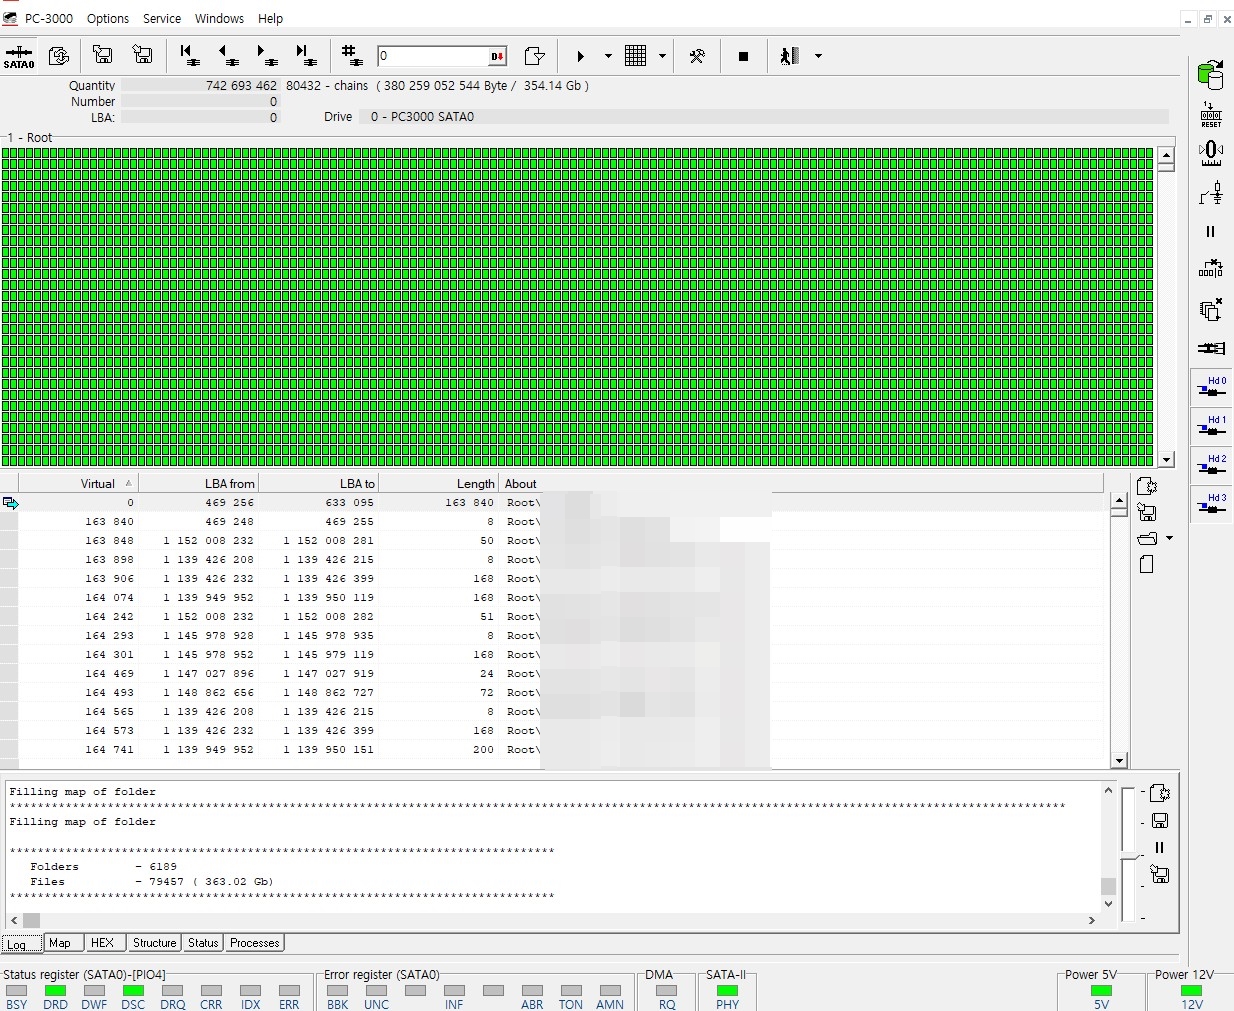
Task: Click the copy pages with X icon
Action: coord(1211,309)
